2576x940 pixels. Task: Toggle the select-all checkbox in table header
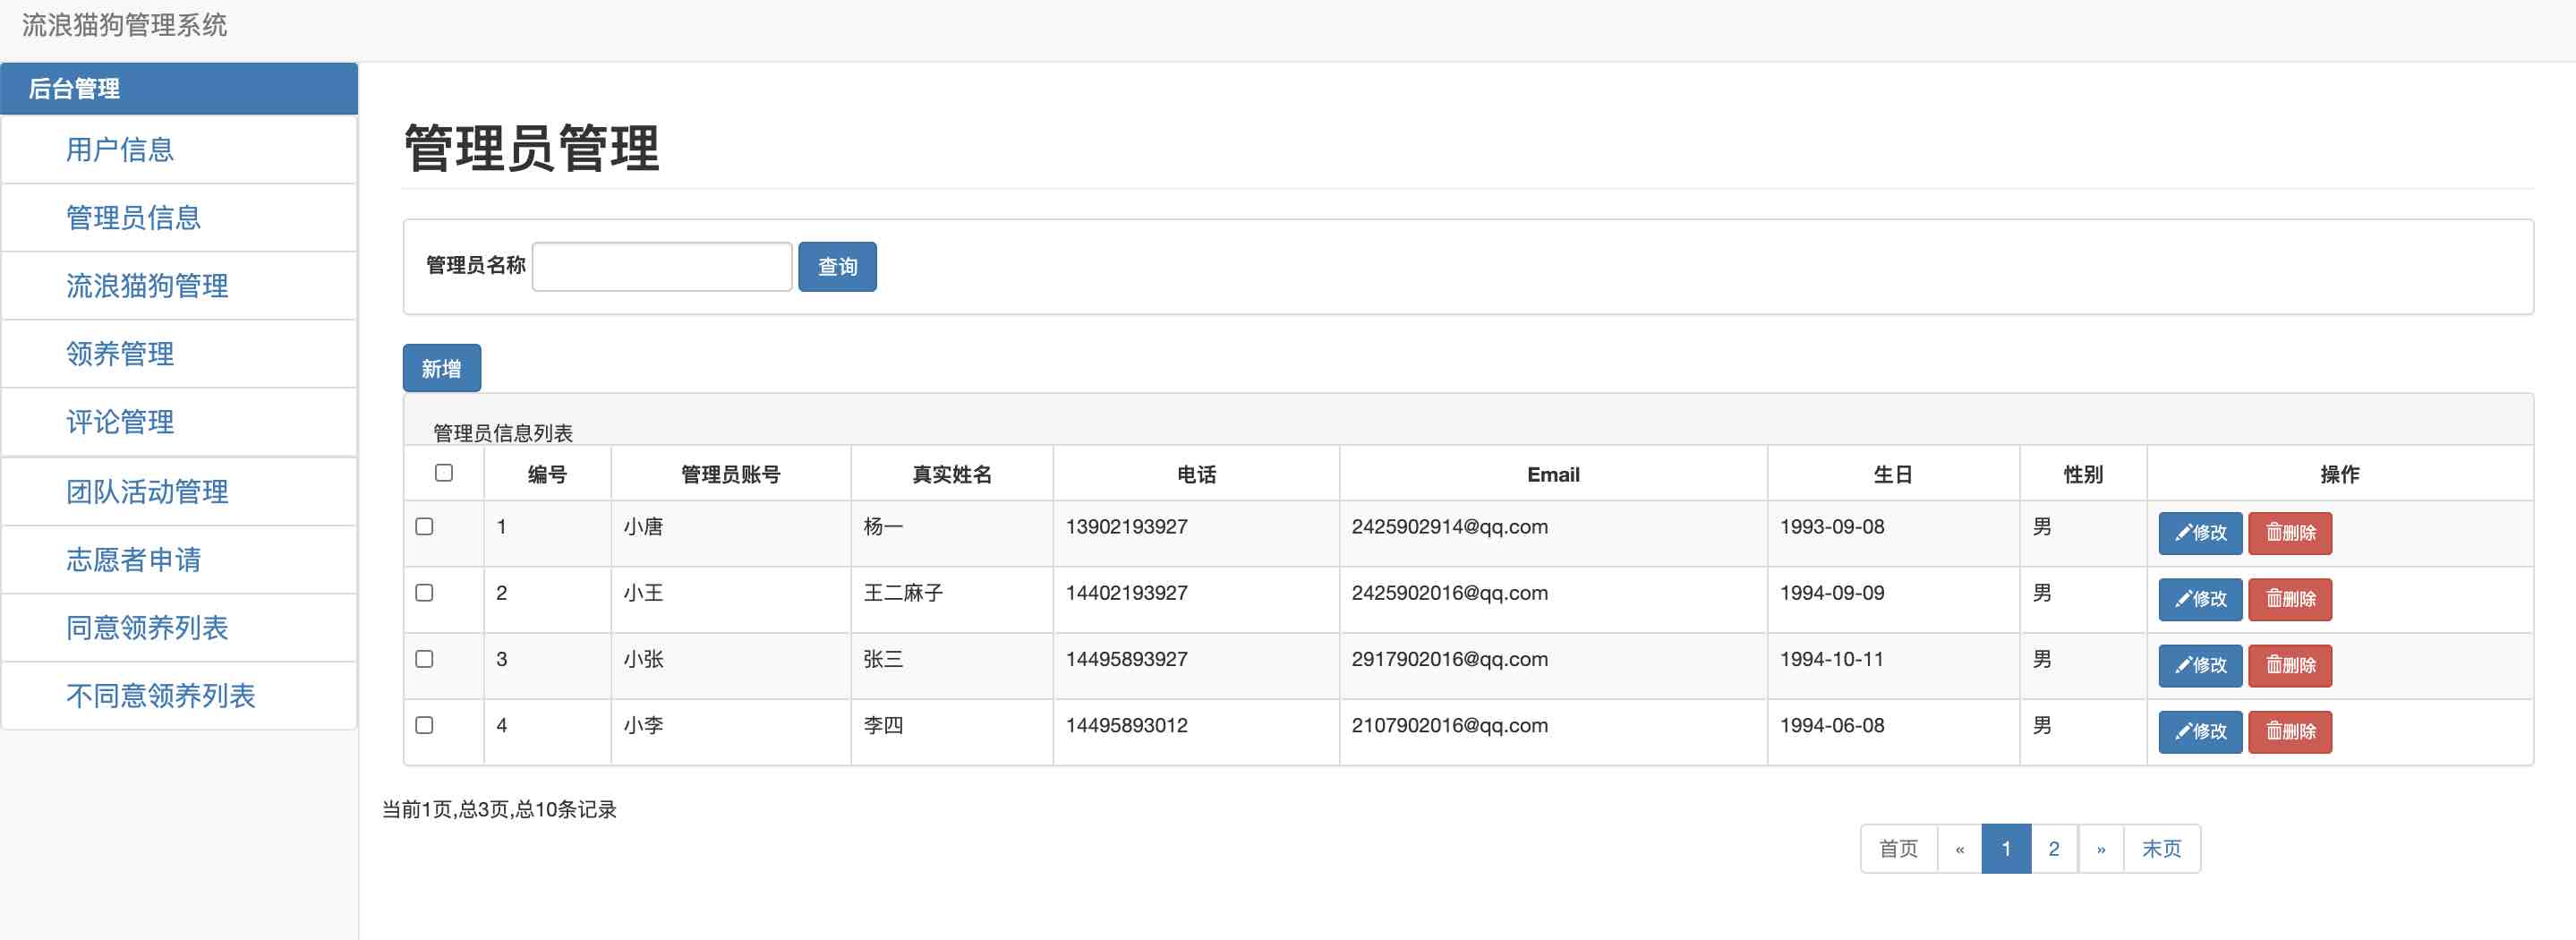pos(444,472)
